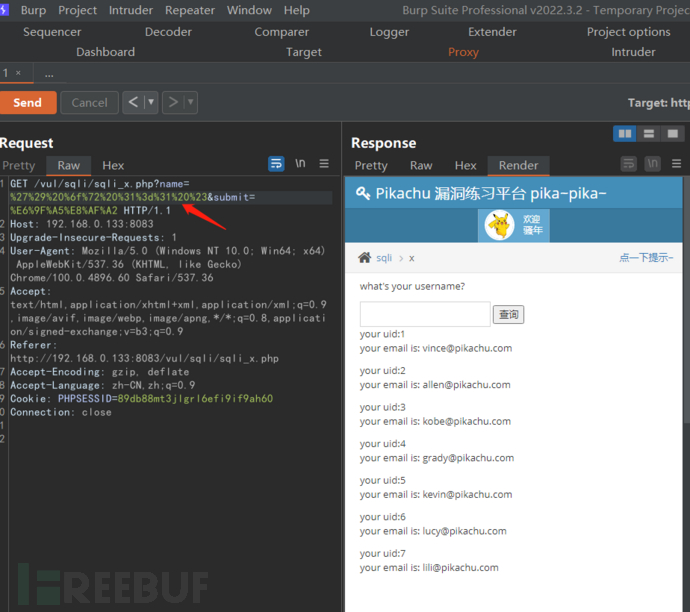Select Hex view in Response panel
The image size is (690, 612).
coord(466,165)
